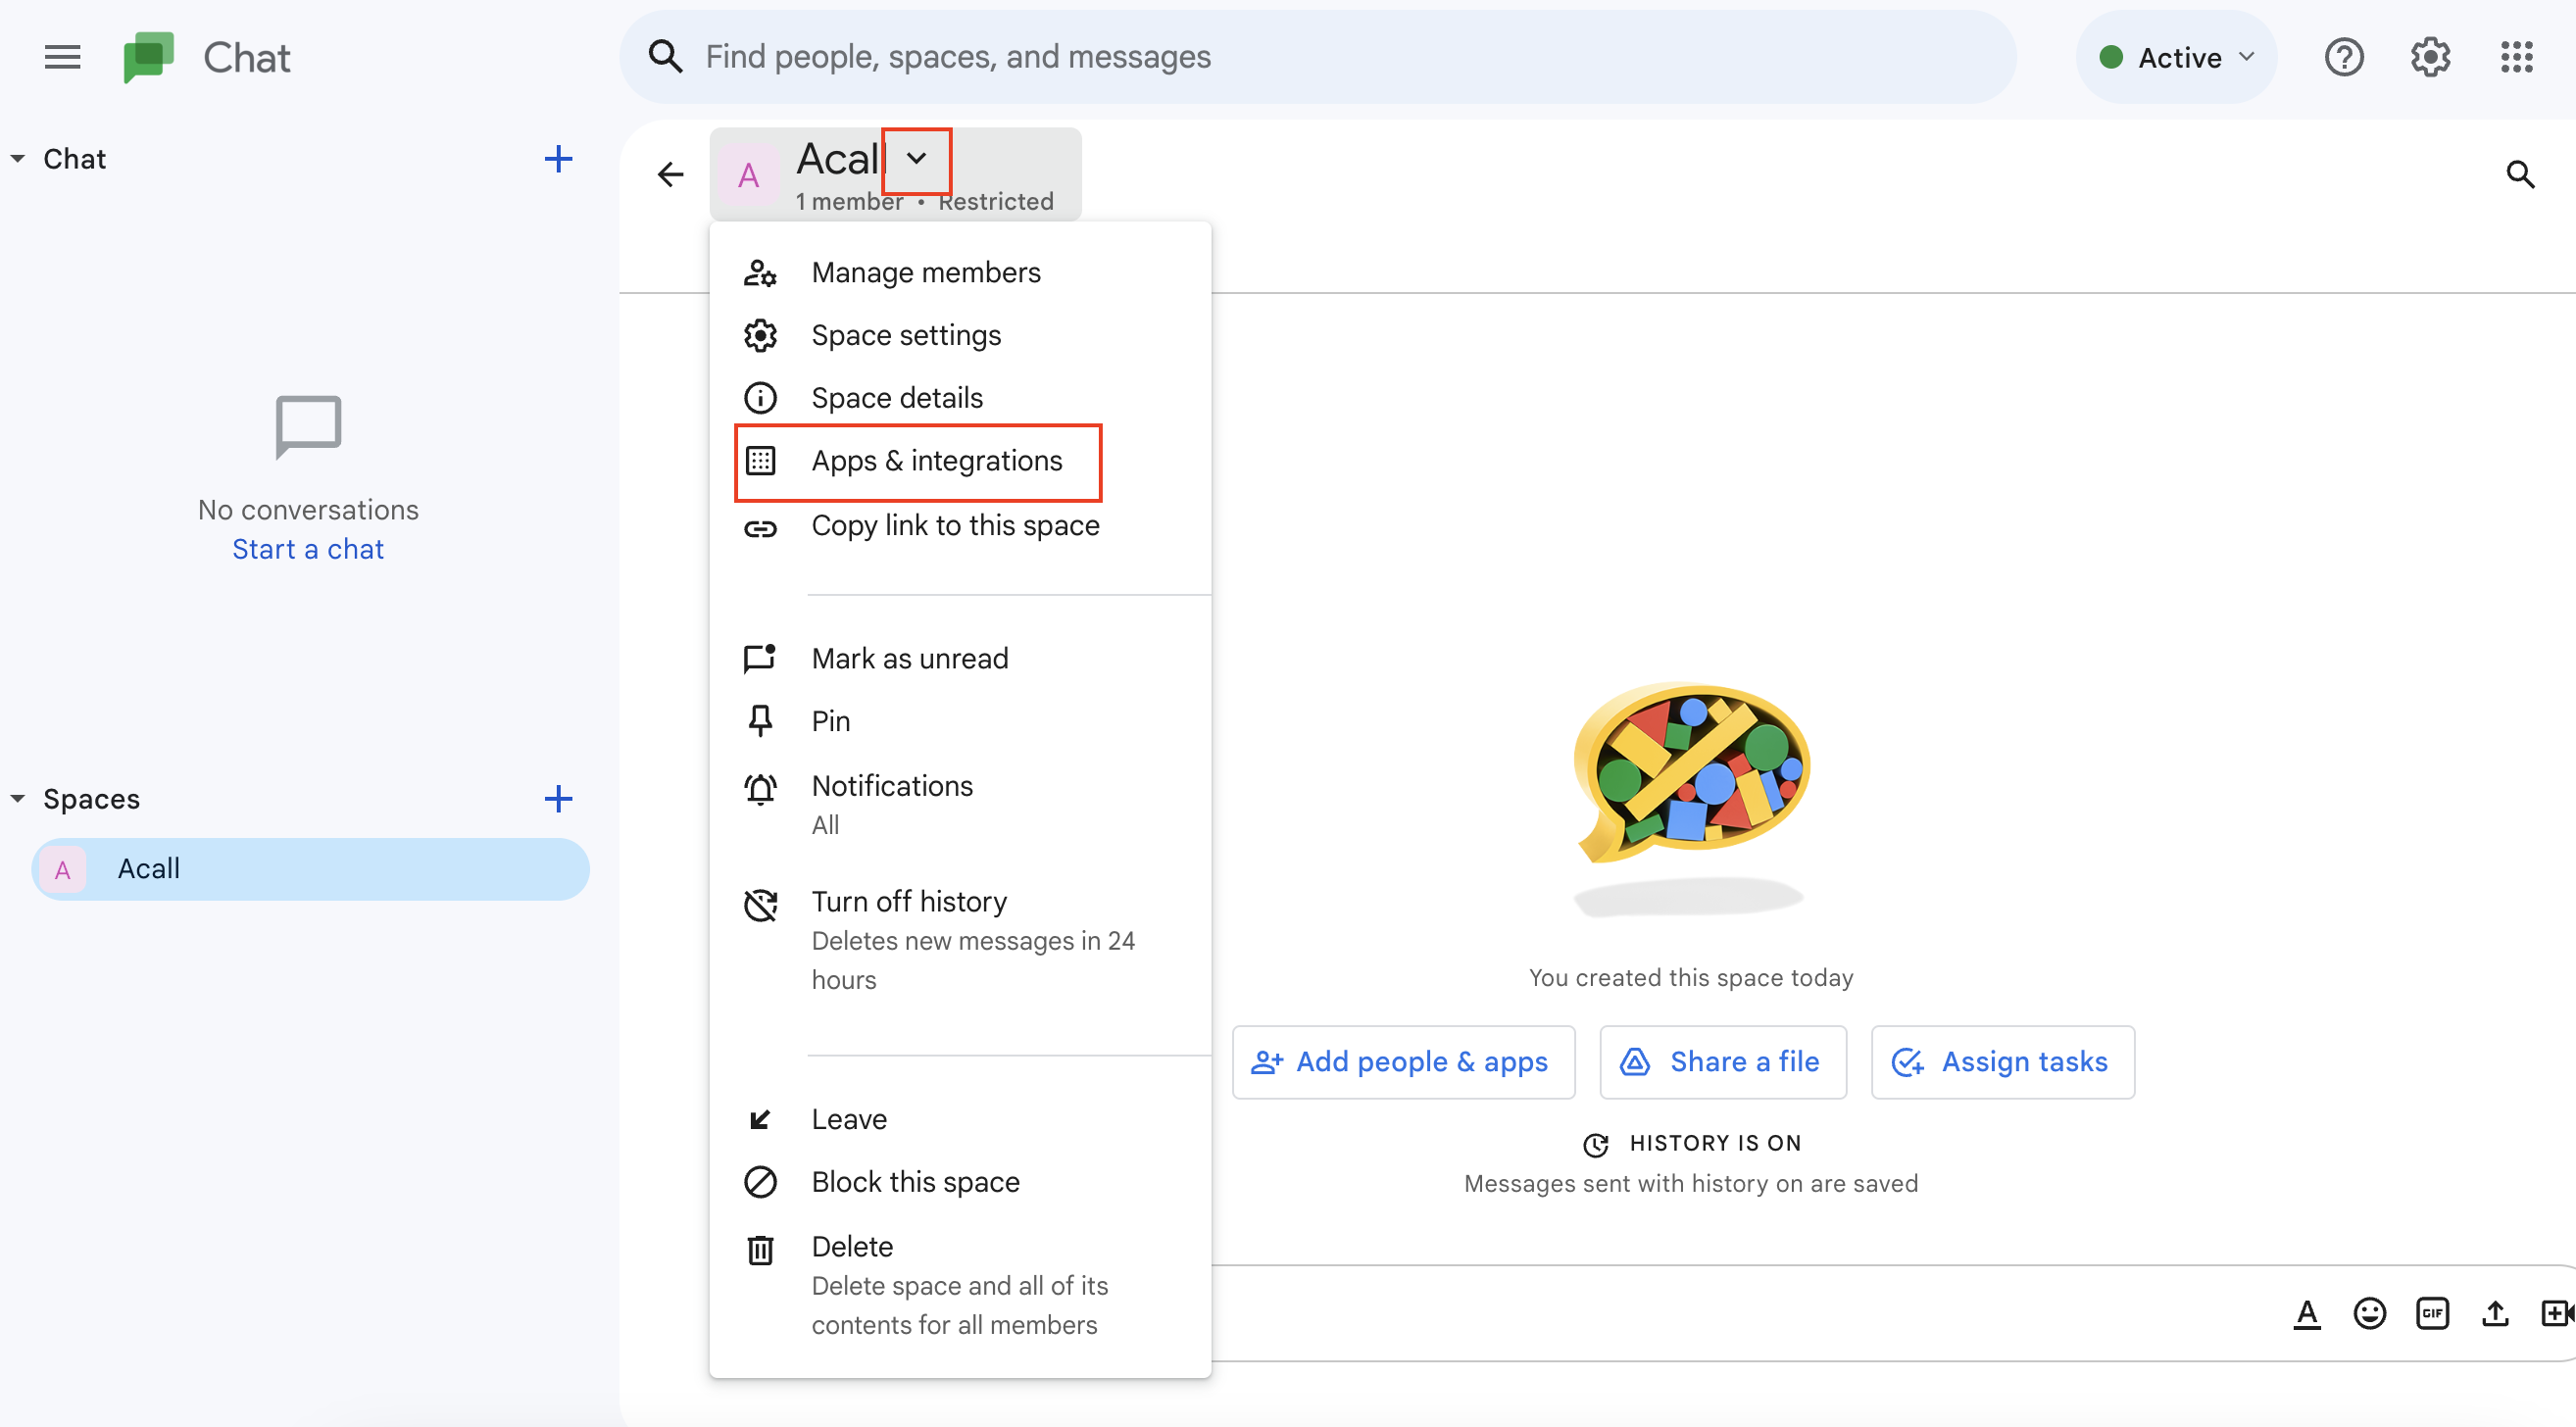The image size is (2576, 1427).
Task: Click the emoji picker icon
Action: (2369, 1312)
